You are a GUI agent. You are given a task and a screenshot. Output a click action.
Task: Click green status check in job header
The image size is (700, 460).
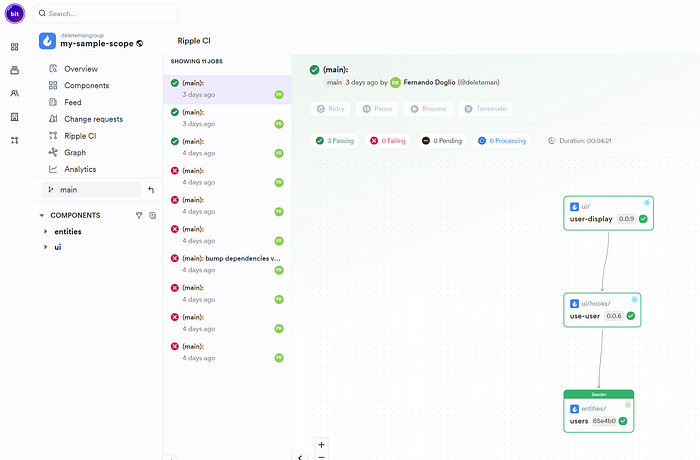pos(314,70)
